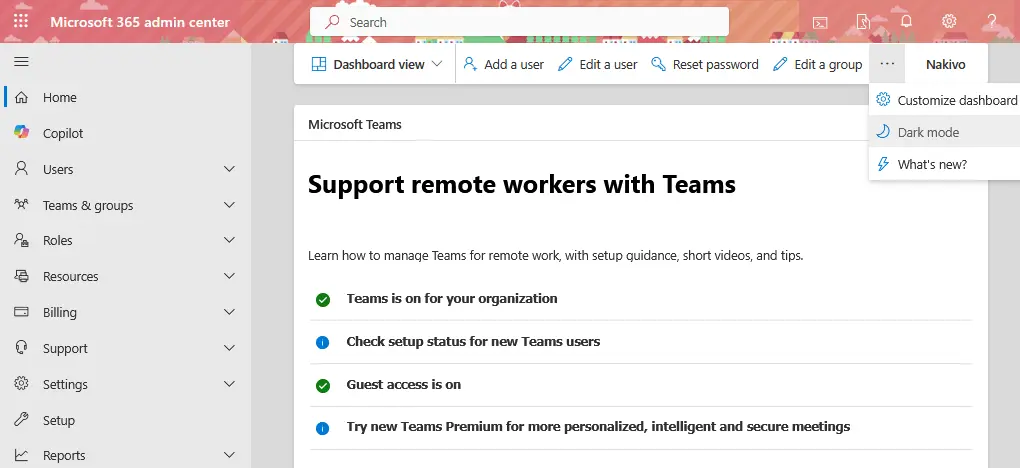
Task: Click the magnifier icon in search box
Action: [x=332, y=21]
